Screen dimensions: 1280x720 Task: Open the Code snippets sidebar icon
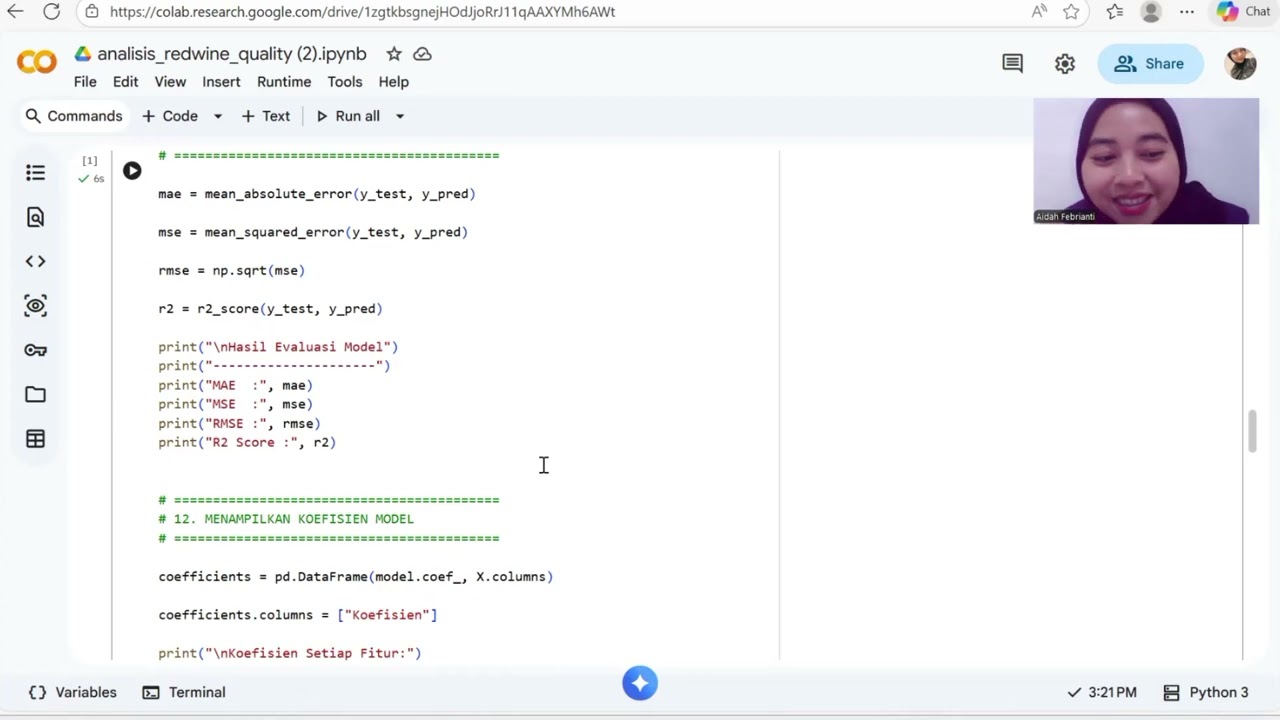coord(35,261)
